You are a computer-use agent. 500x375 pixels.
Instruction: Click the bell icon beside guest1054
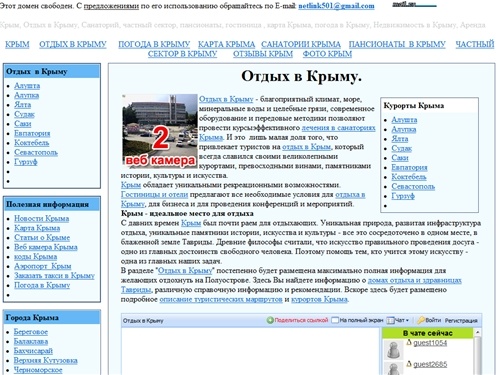[409, 342]
